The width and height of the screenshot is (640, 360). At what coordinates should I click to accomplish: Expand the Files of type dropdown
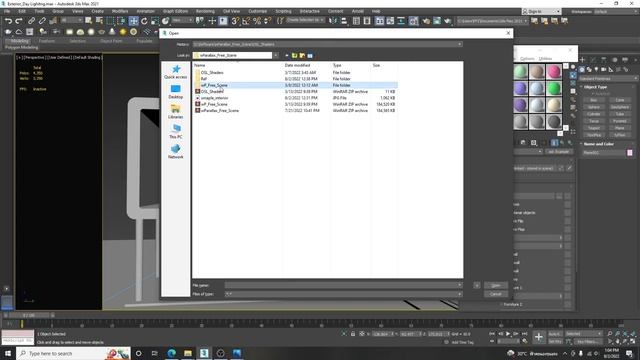pyautogui.click(x=460, y=294)
